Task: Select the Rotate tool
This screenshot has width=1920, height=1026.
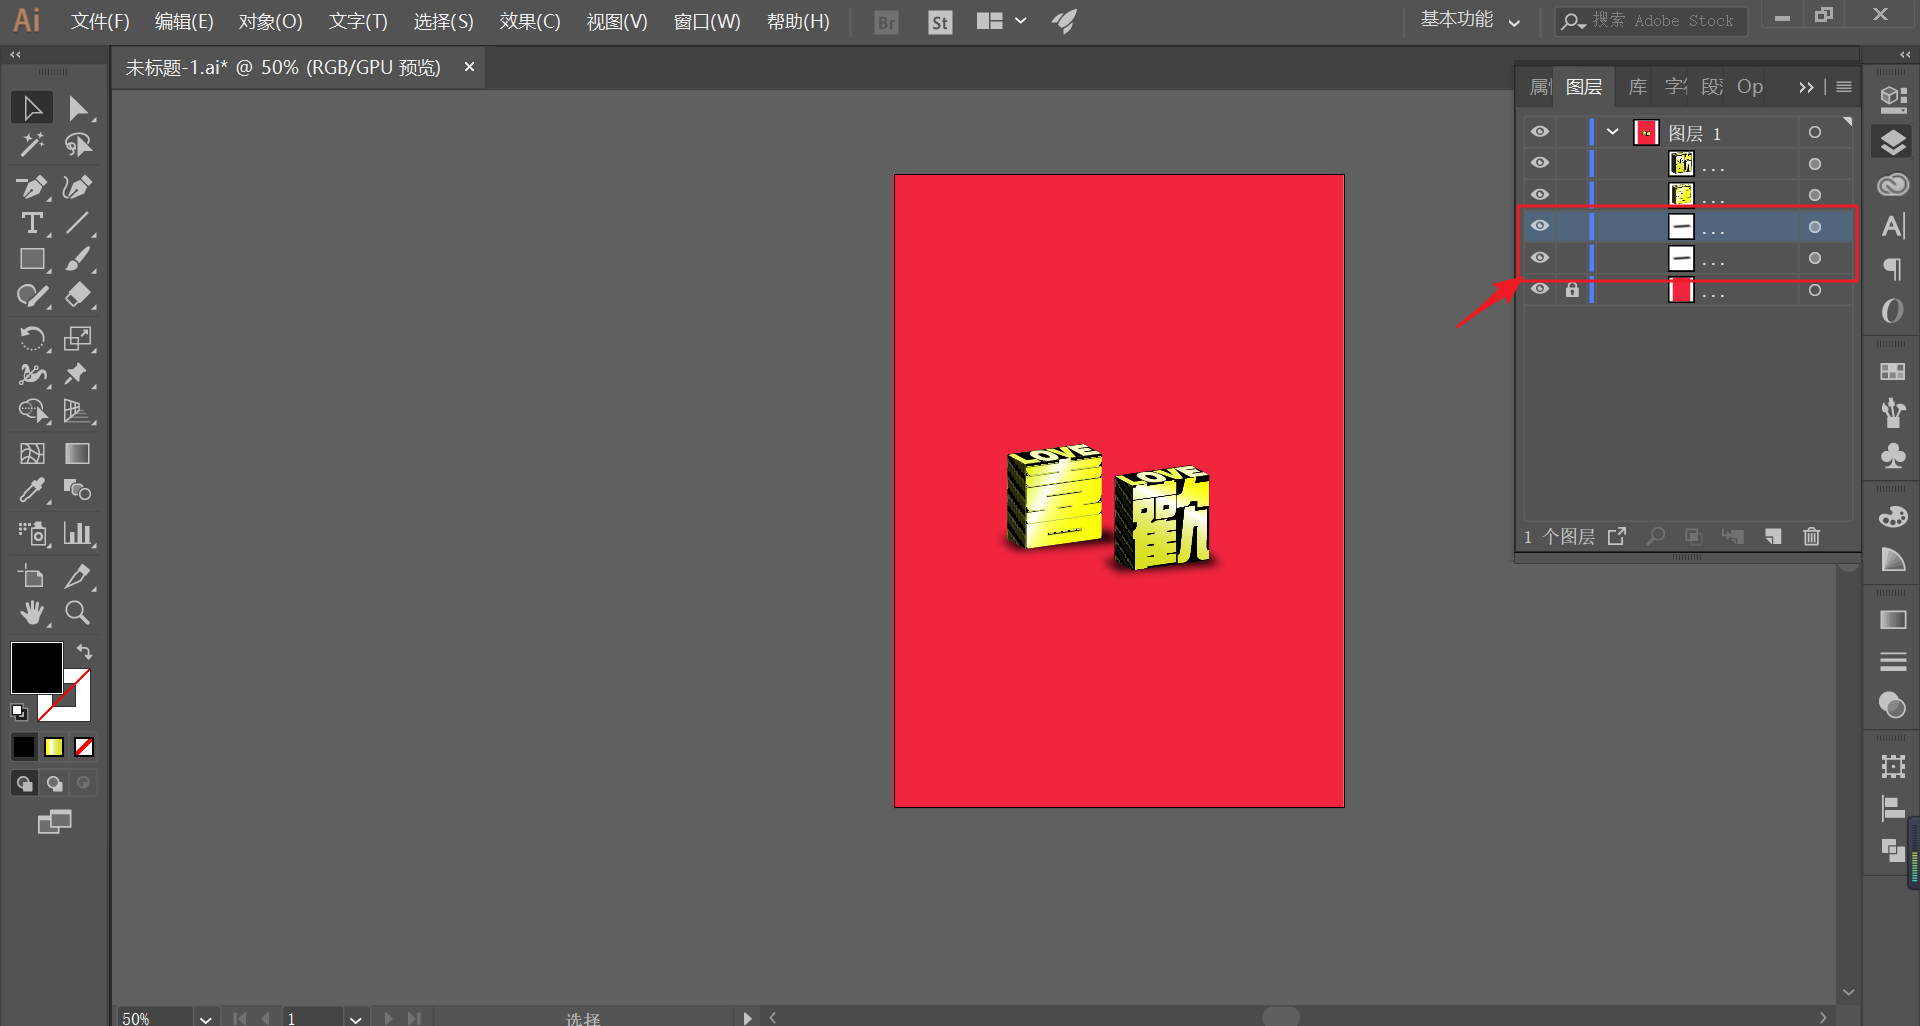Action: coord(32,339)
